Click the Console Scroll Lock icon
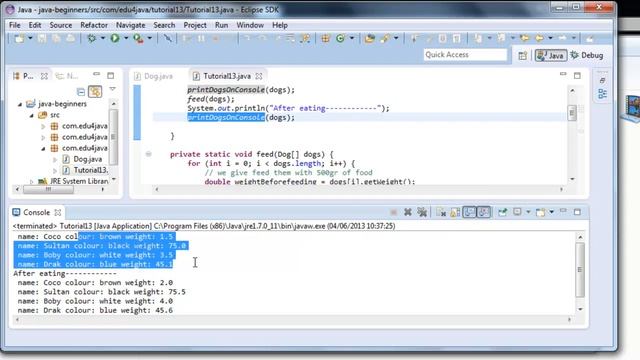Screen dimensions: 640x360 point(455,212)
